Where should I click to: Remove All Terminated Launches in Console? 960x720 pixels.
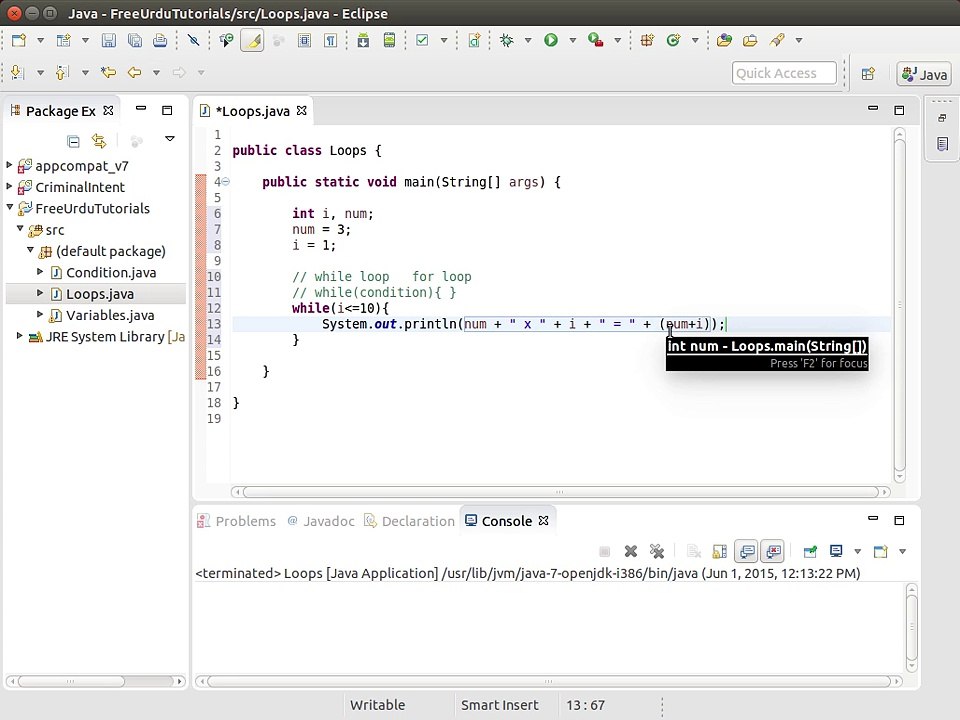(657, 552)
